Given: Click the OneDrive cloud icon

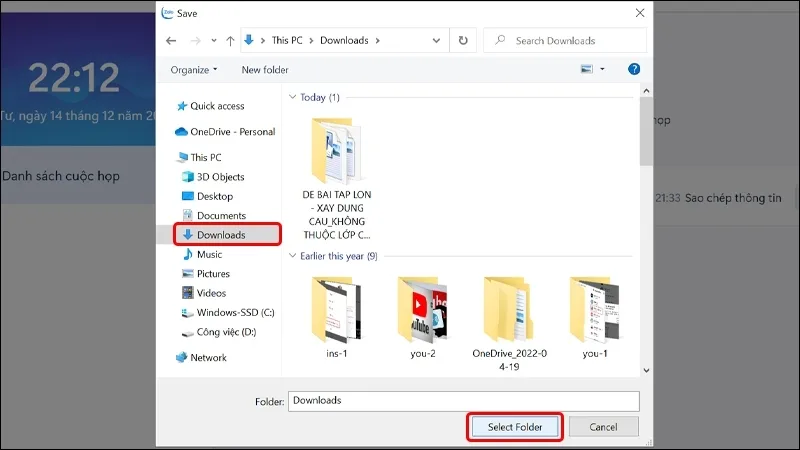Looking at the screenshot, I should (x=181, y=132).
